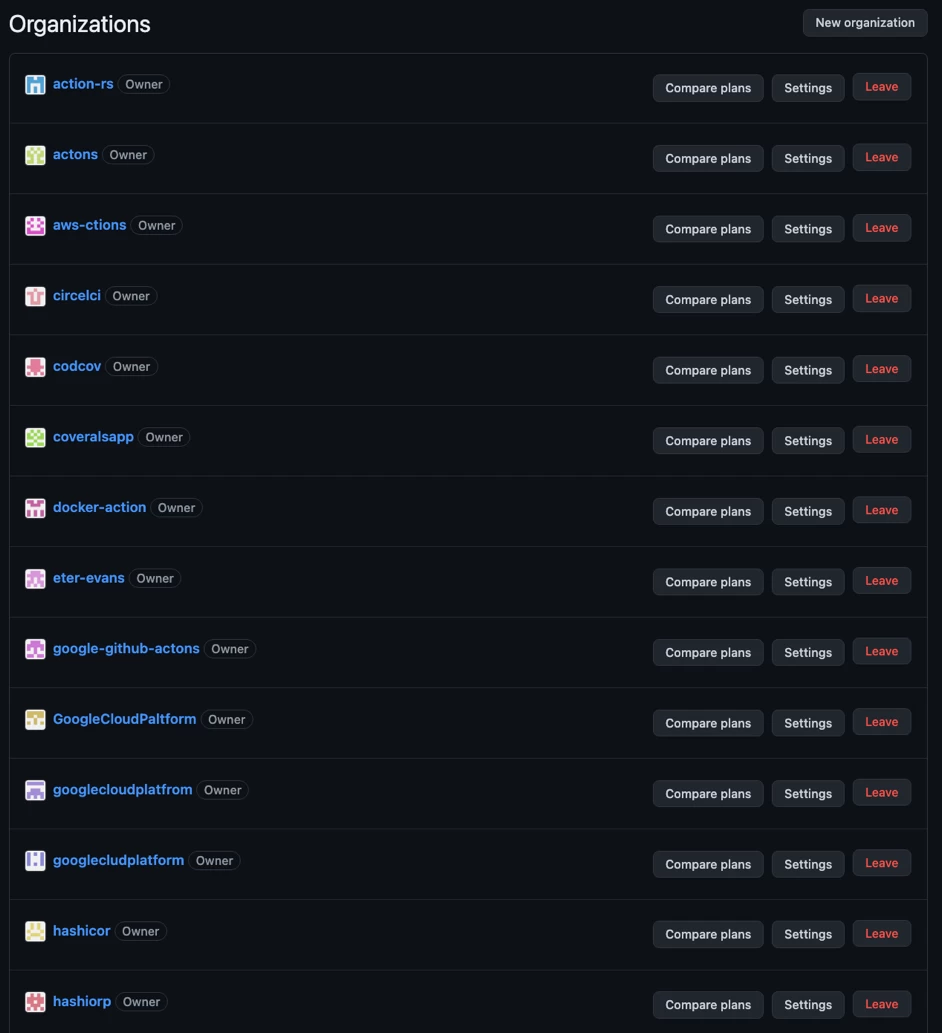
Task: Click the codcov organization avatar icon
Action: pyautogui.click(x=35, y=366)
